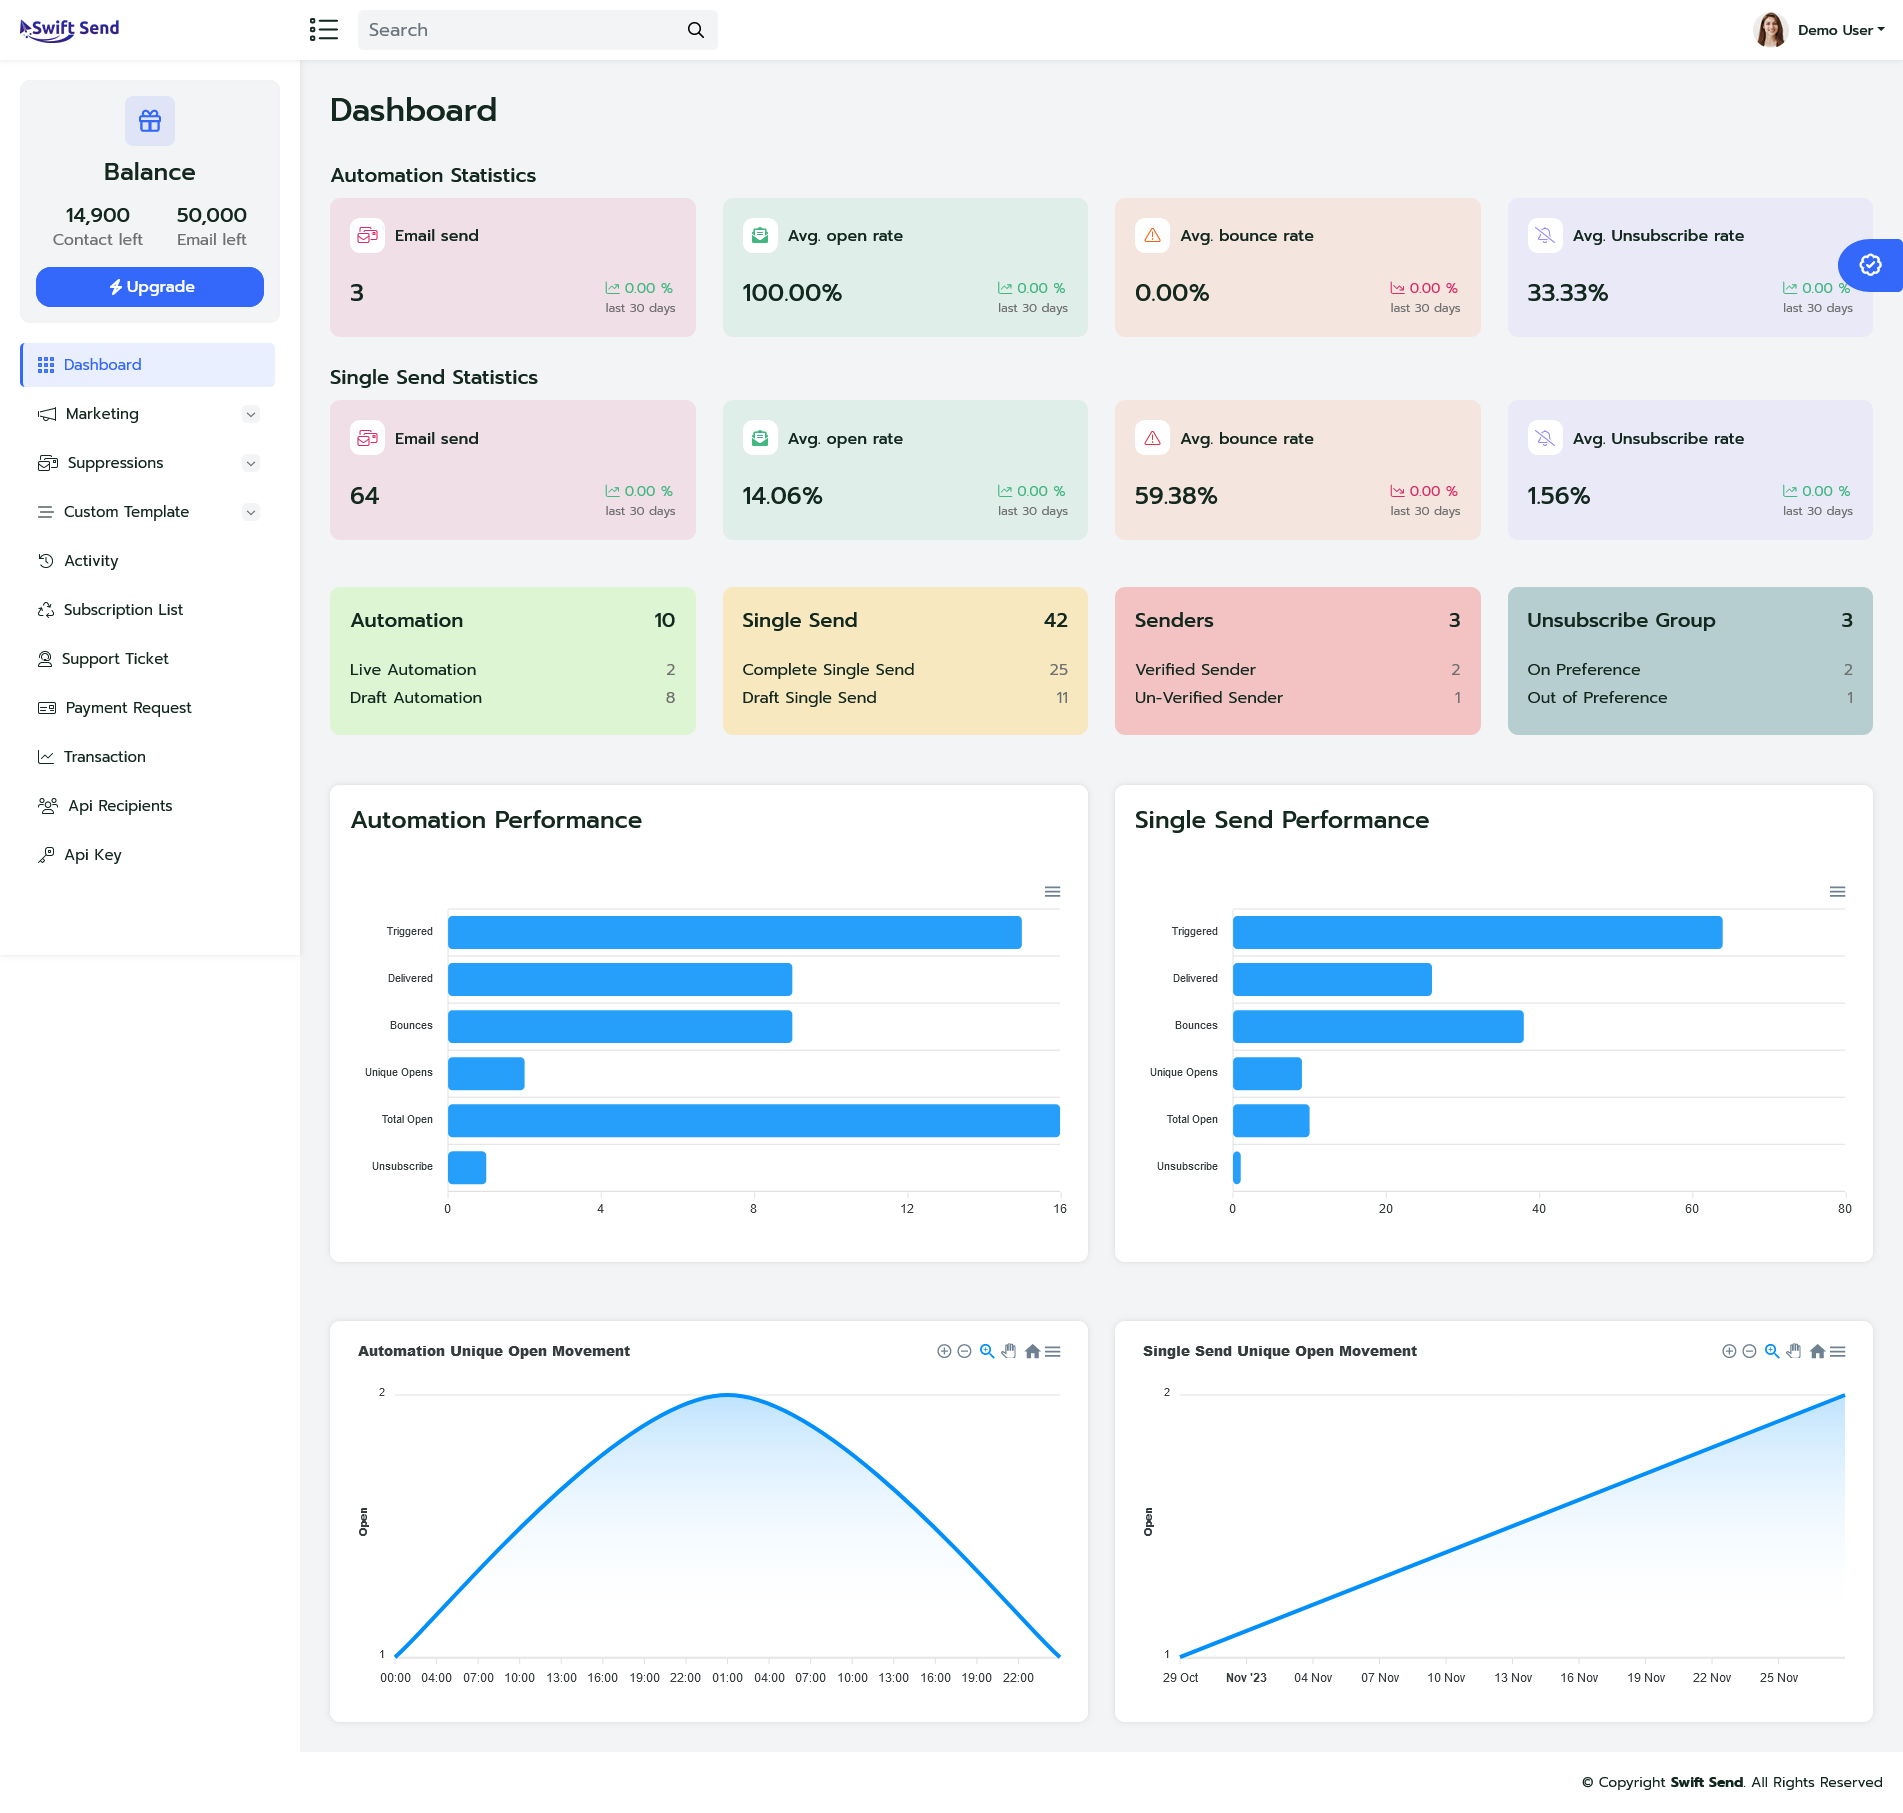Screen dimensions: 1903x1813
Task: Activate selection zoom on Automation Unique Open chart
Action: pos(987,1351)
